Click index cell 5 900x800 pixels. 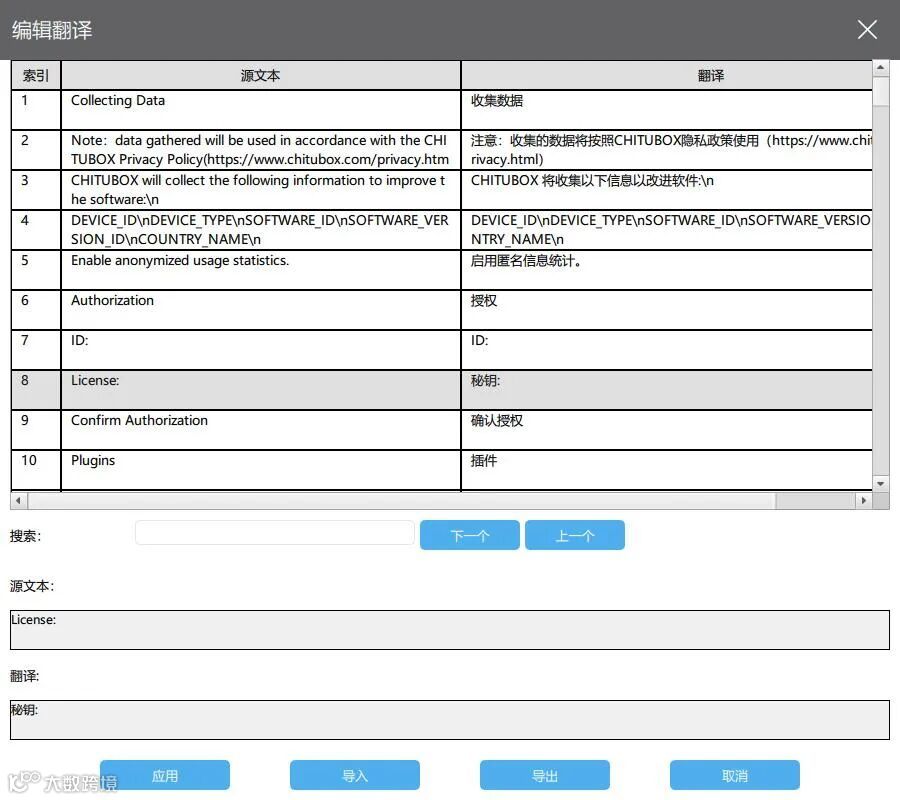click(x=36, y=270)
